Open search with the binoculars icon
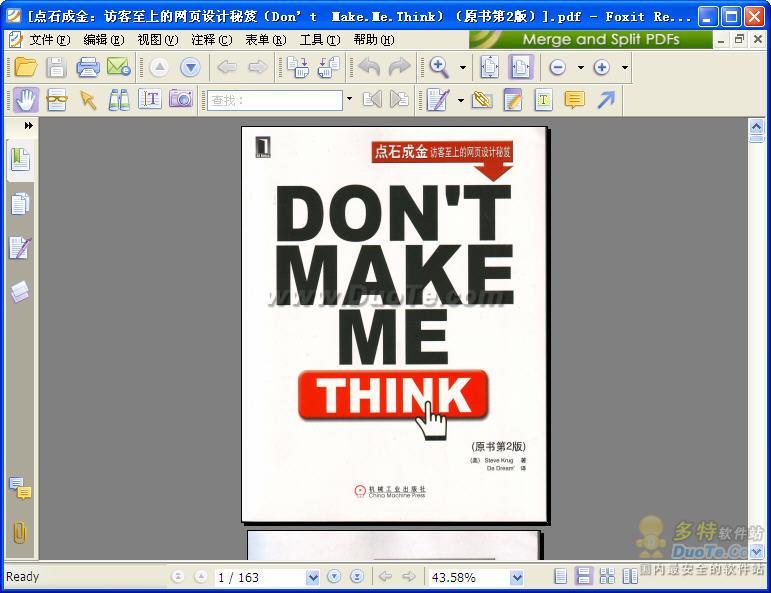This screenshot has height=593, width=771. click(119, 100)
